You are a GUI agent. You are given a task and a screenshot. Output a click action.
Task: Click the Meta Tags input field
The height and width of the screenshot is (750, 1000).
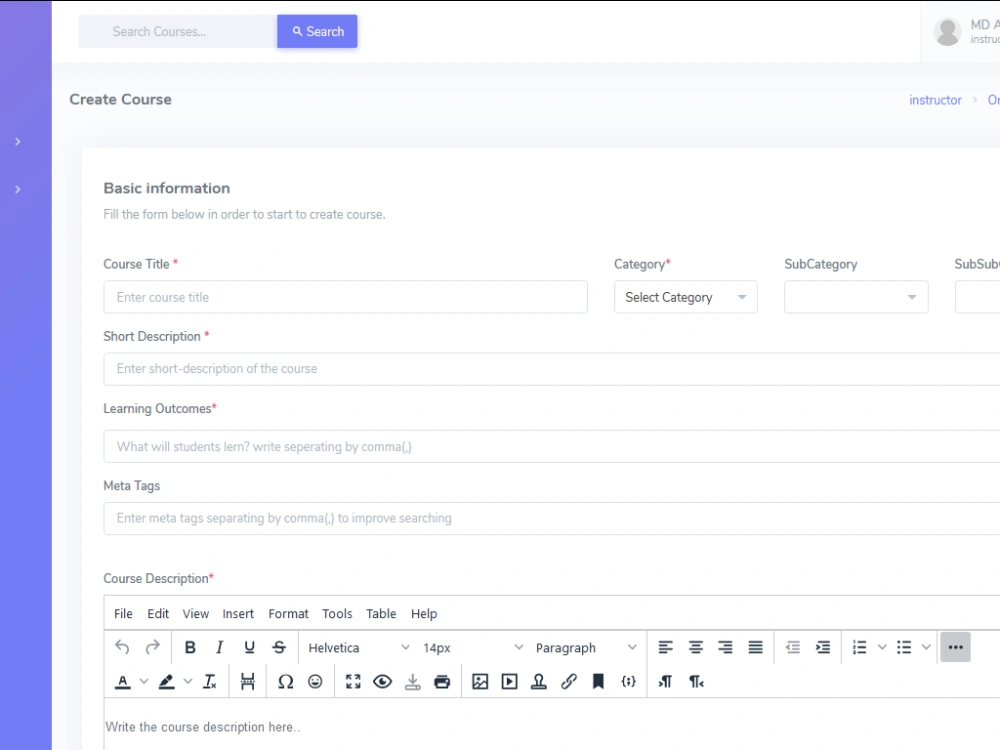coord(552,518)
